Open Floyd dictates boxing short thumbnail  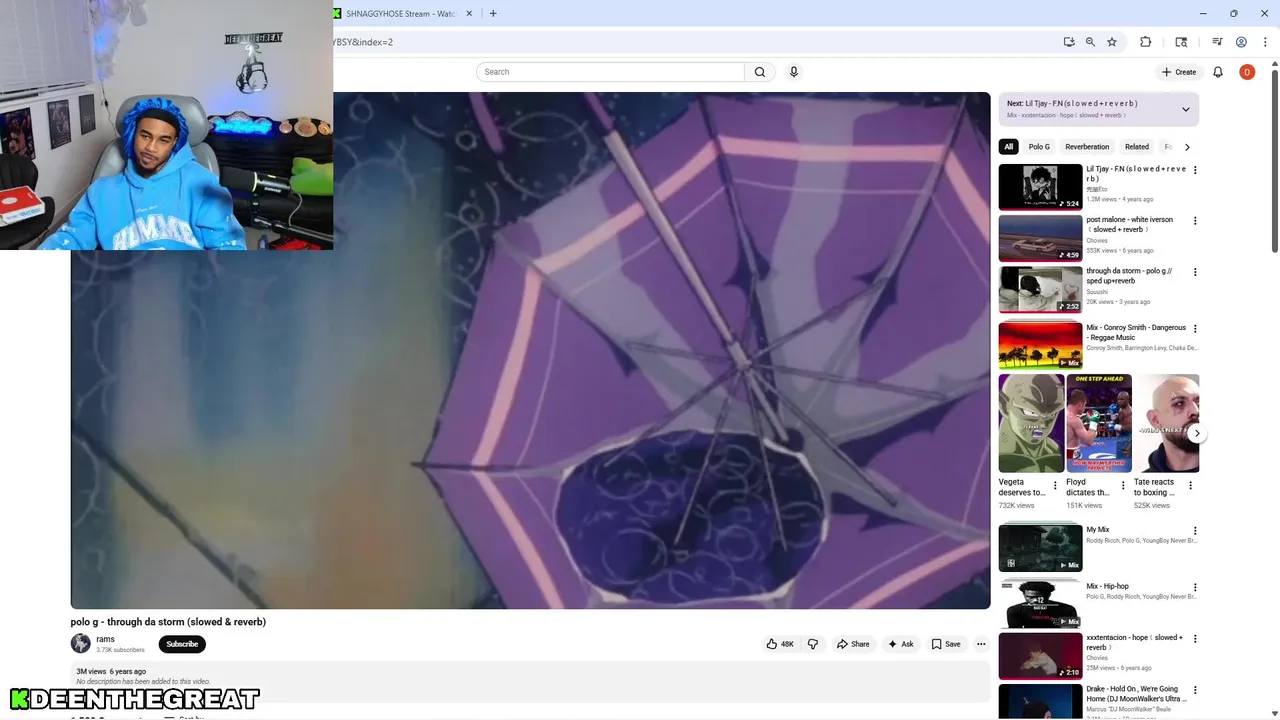pos(1099,423)
